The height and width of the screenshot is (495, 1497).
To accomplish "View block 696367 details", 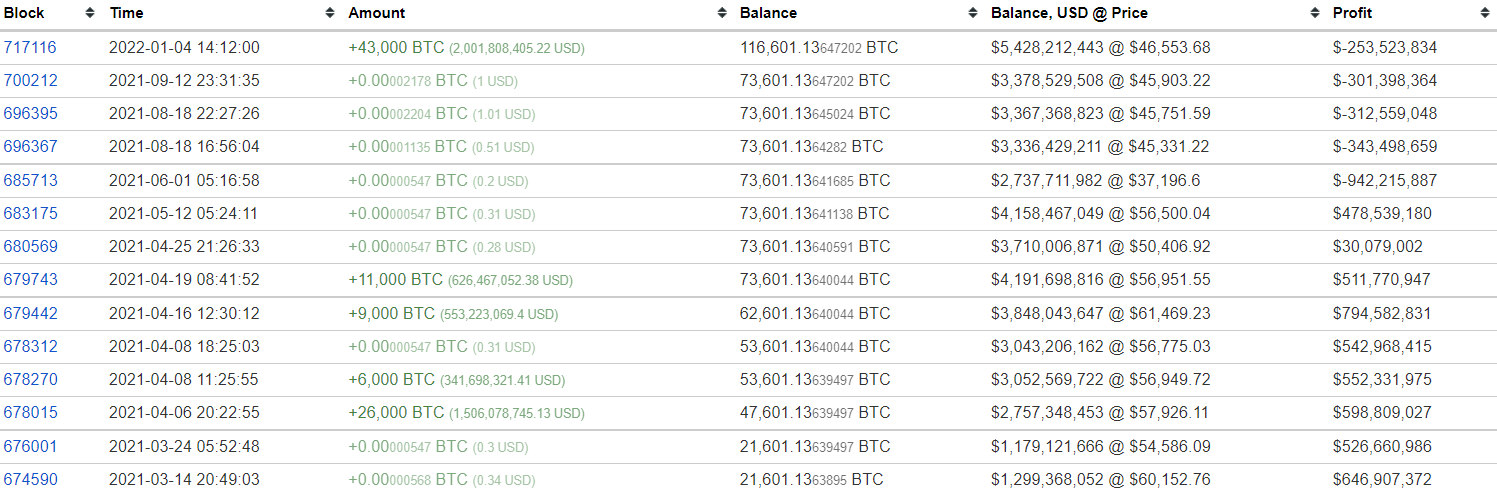I will click(31, 146).
